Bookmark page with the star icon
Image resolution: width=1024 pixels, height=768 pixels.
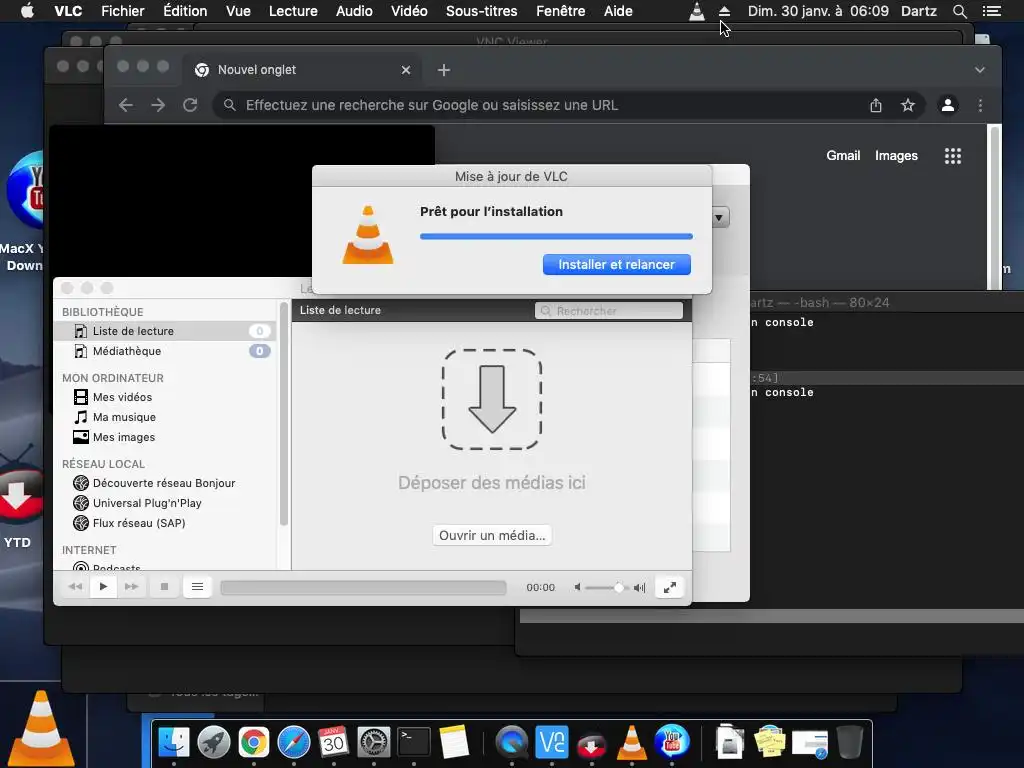908,105
